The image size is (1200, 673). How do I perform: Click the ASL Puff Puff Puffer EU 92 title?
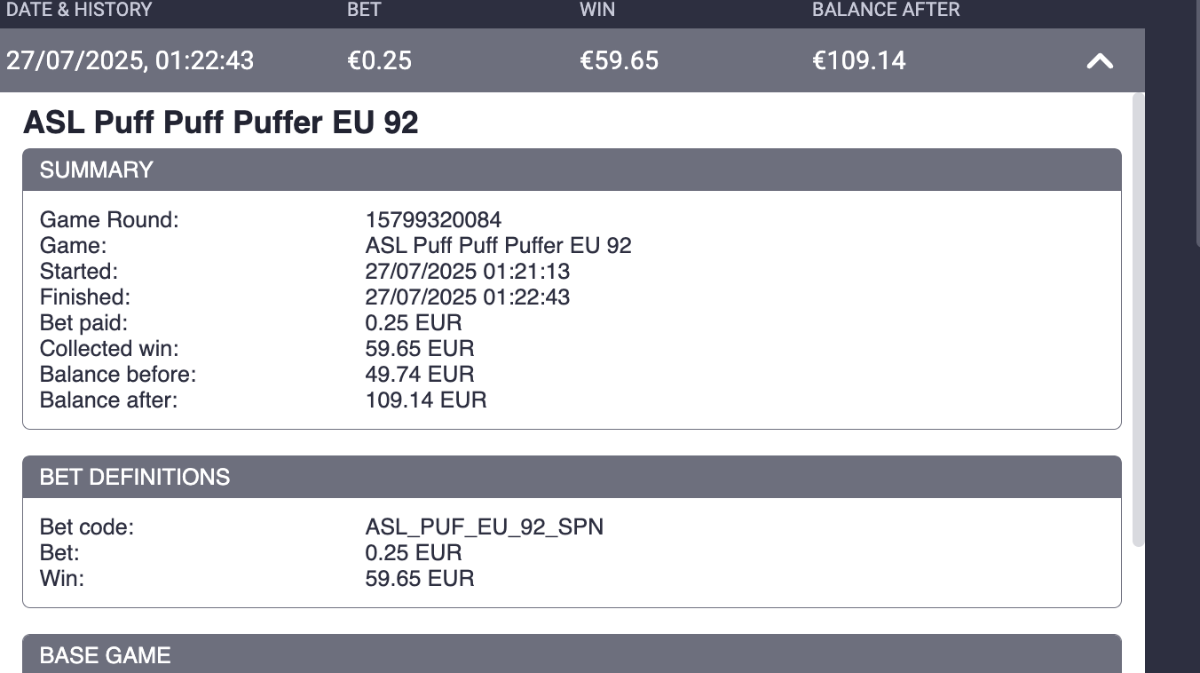click(x=220, y=123)
